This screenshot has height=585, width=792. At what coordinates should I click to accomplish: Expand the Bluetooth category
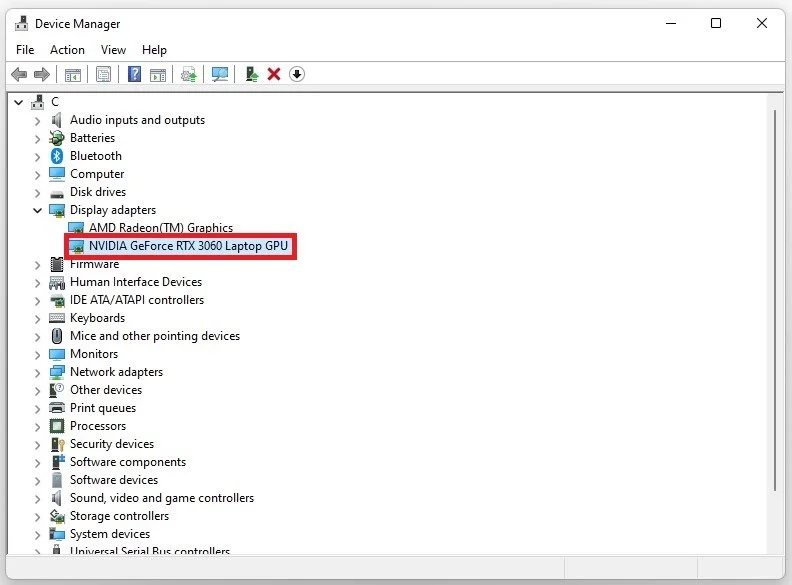[x=37, y=157]
